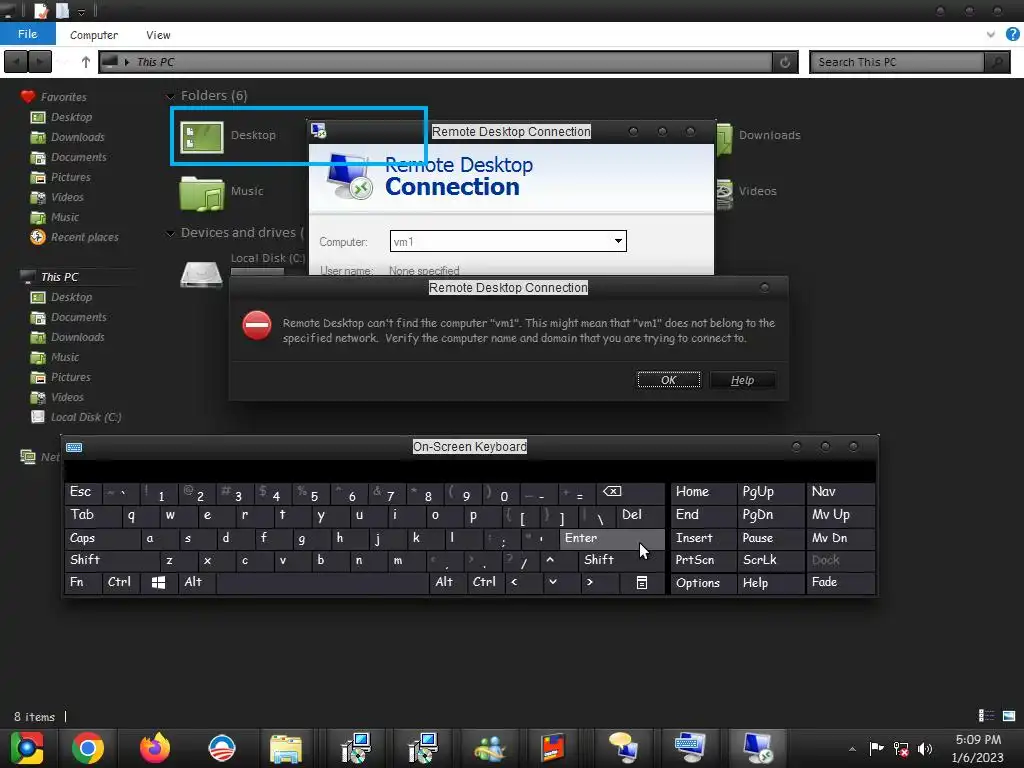Click the context menu key on the keyboard
The height and width of the screenshot is (768, 1024).
coord(641,583)
